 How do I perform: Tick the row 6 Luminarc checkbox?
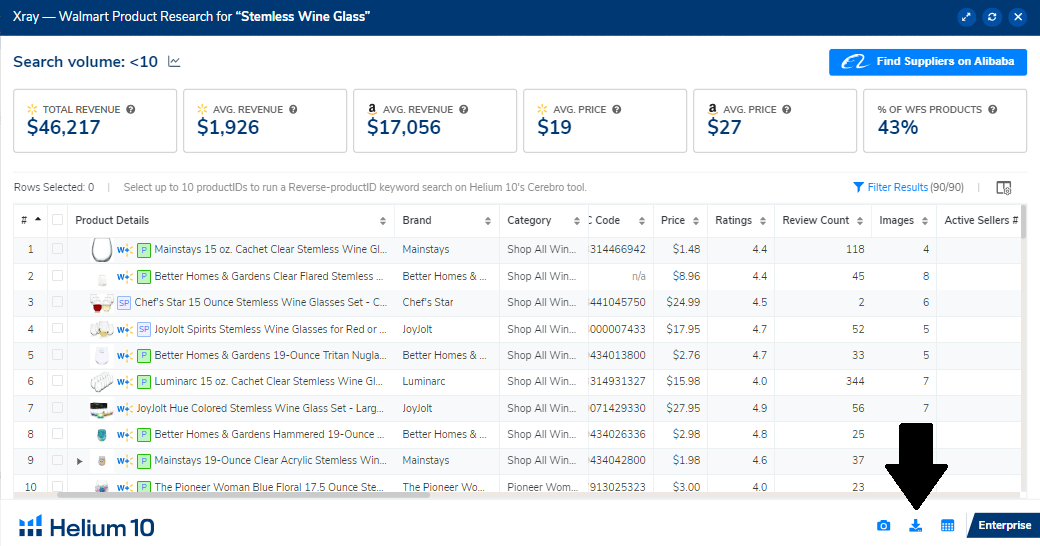pyautogui.click(x=58, y=381)
